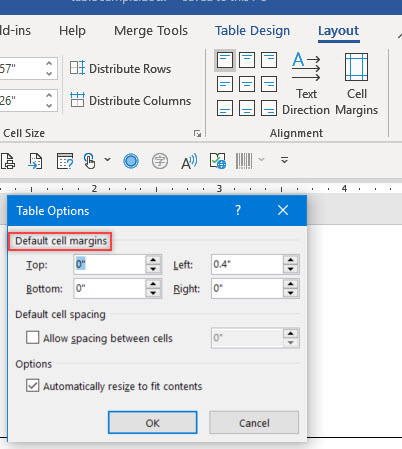Screen dimensions: 402x449
Task: Click the grayed circular character icon
Action: pyautogui.click(x=160, y=161)
